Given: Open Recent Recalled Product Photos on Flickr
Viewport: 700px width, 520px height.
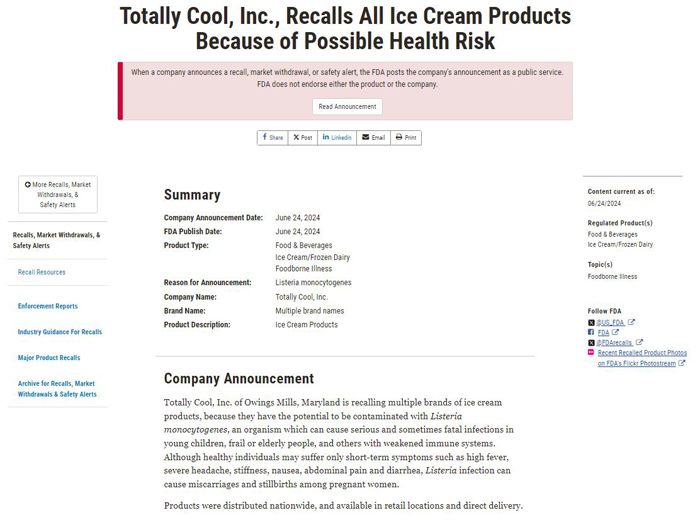Looking at the screenshot, I should click(x=642, y=358).
